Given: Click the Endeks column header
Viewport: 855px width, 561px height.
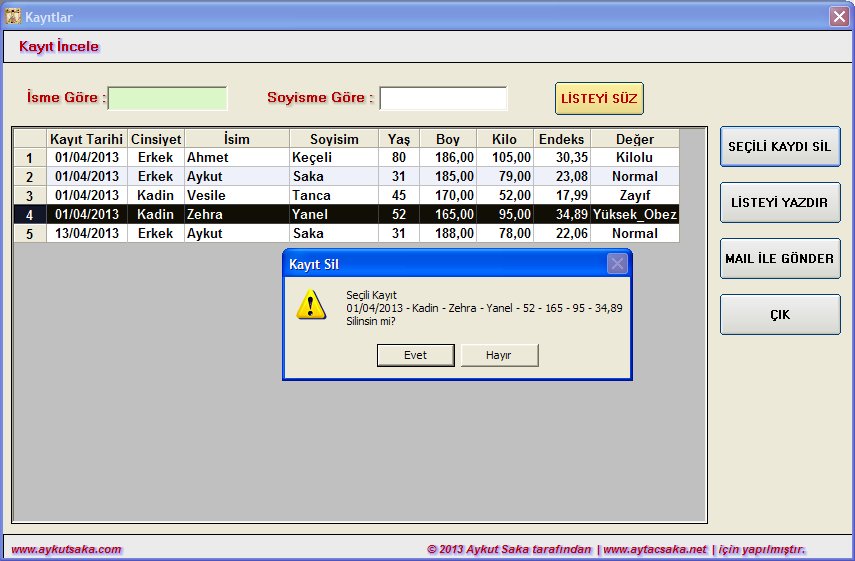Looking at the screenshot, I should click(x=561, y=138).
